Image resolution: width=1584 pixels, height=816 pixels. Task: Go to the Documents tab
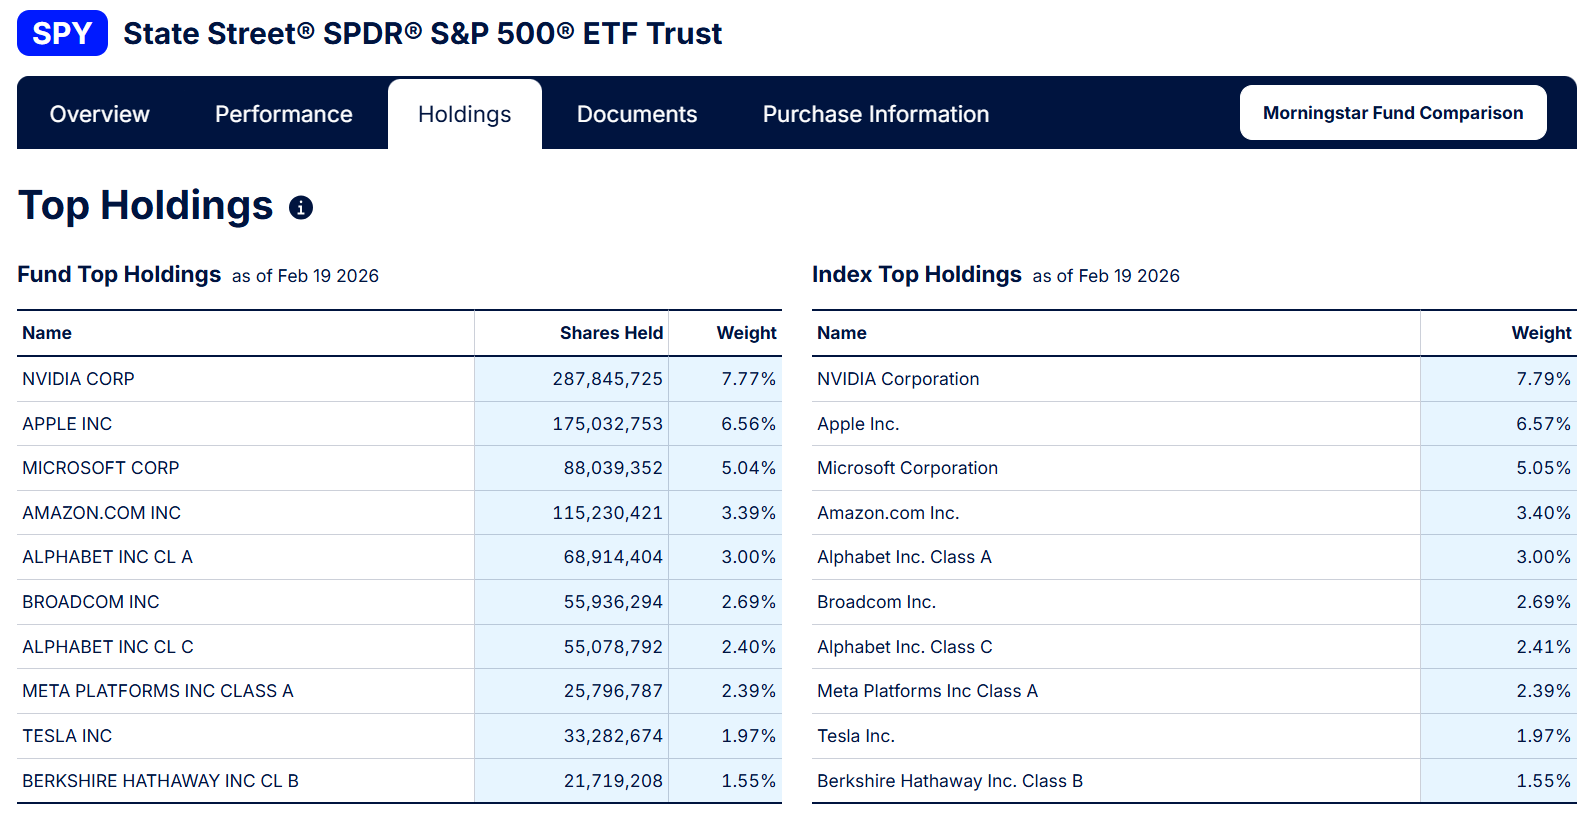pyautogui.click(x=637, y=114)
